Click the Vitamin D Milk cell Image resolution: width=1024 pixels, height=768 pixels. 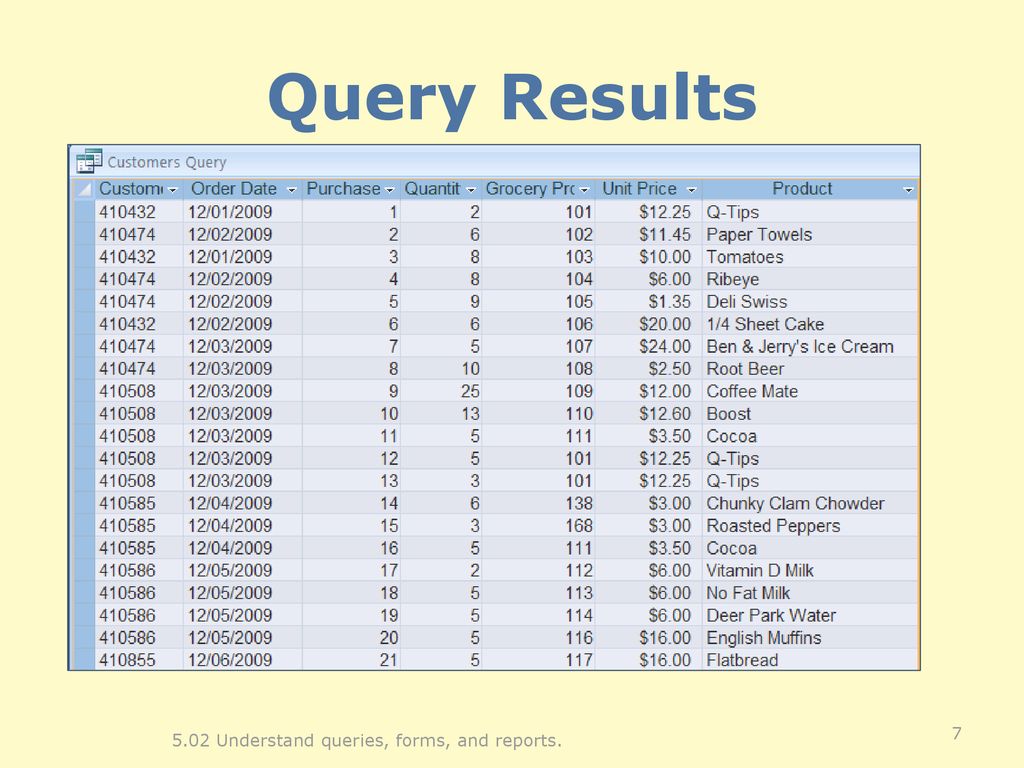tap(810, 570)
